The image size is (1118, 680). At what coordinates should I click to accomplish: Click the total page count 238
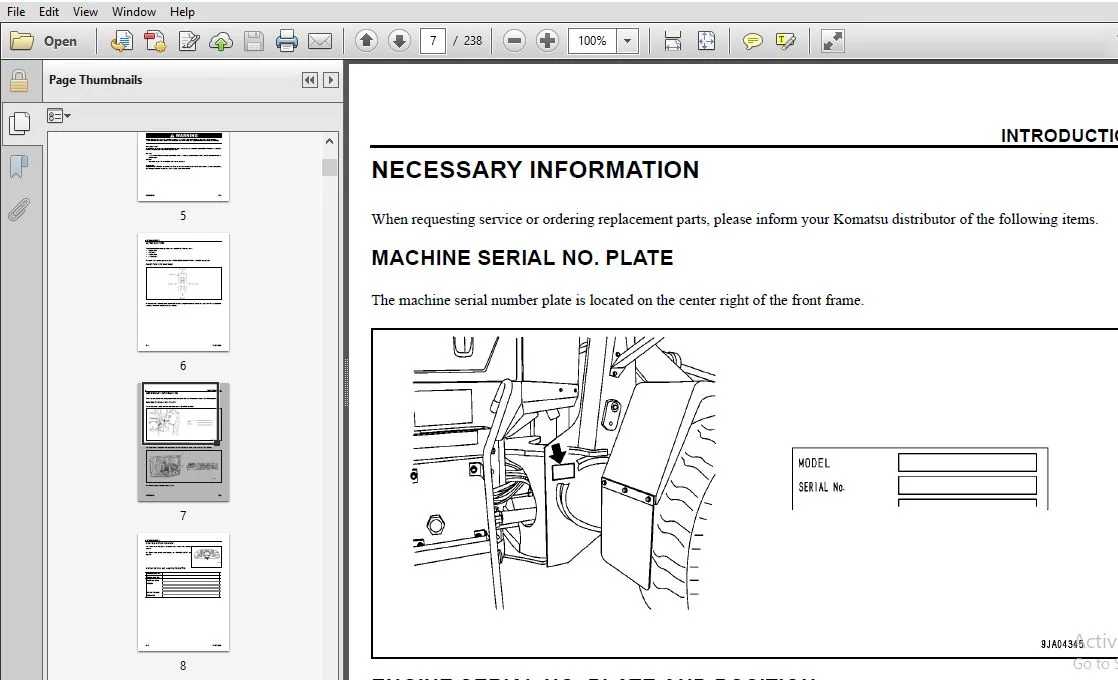click(x=473, y=41)
